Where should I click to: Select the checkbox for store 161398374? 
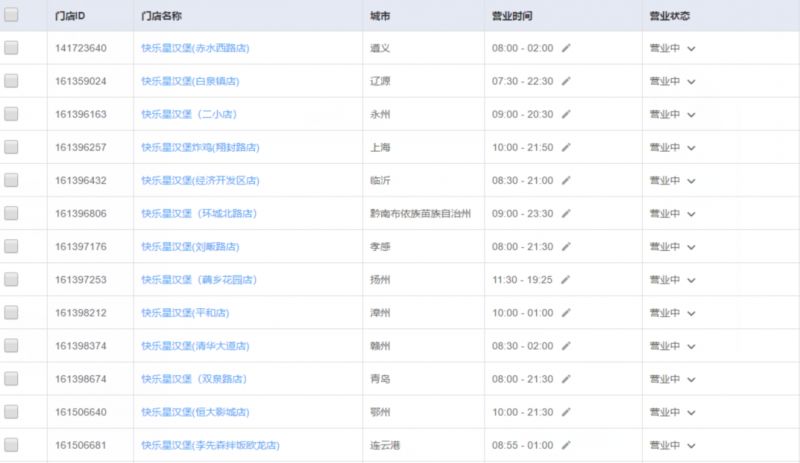11,345
